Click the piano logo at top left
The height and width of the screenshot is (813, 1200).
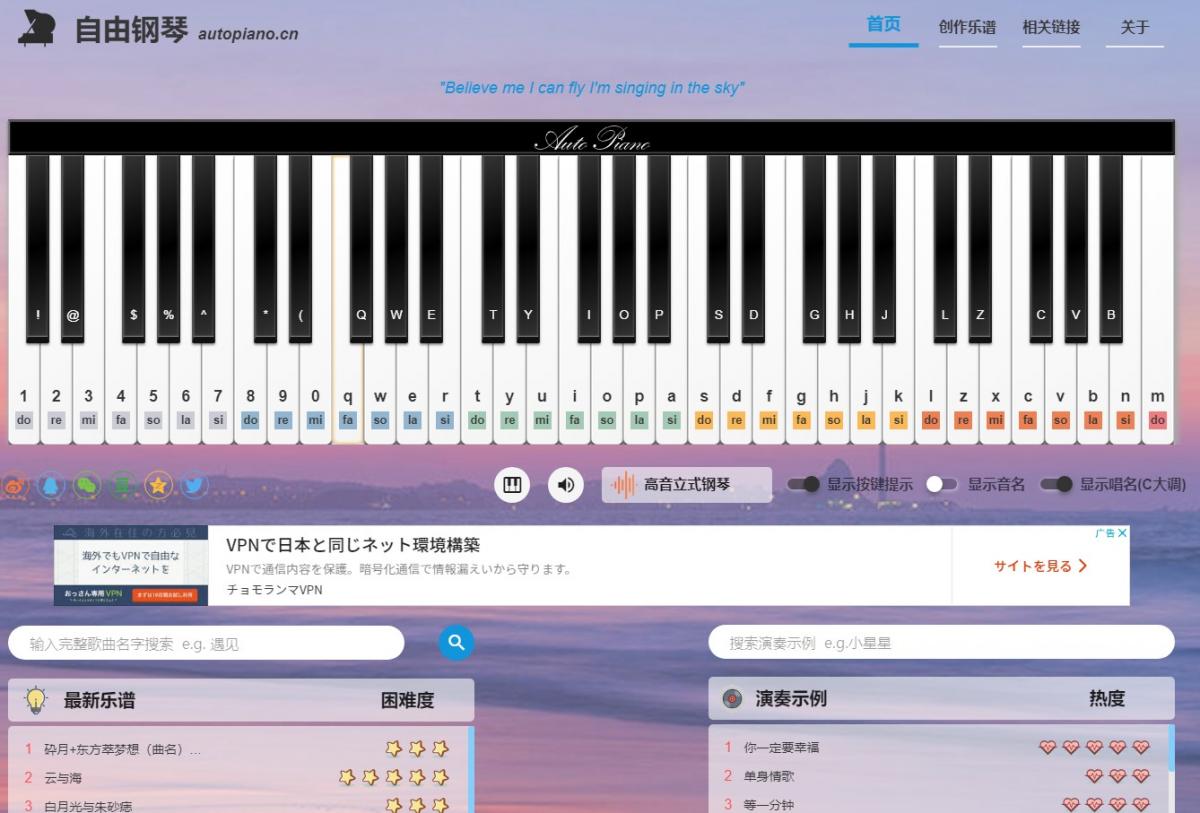click(x=38, y=28)
